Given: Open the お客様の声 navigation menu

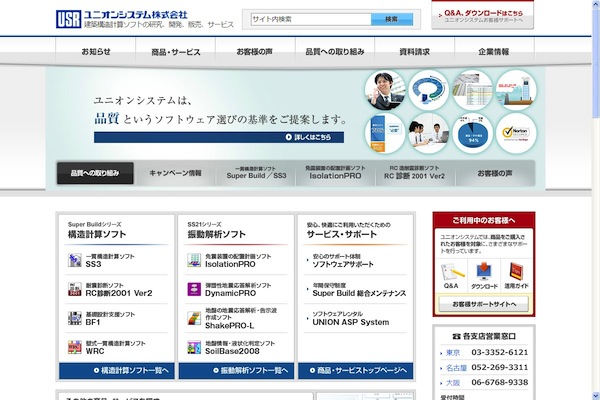Looking at the screenshot, I should tap(255, 52).
